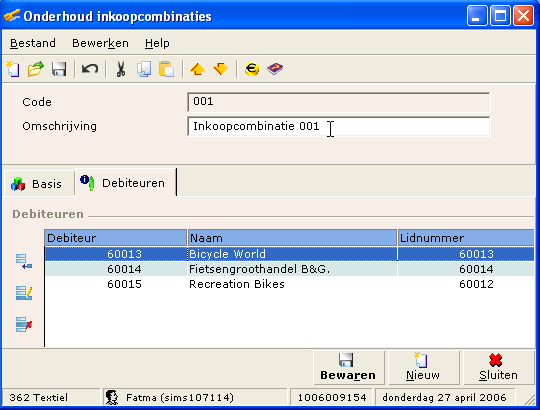Select the Recreation Bikes row
540x410 pixels.
(289, 284)
